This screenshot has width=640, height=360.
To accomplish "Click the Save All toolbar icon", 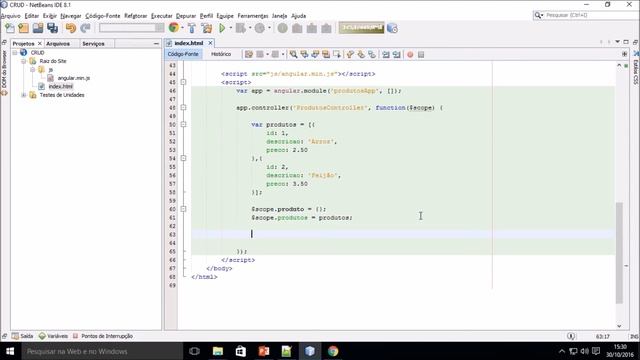I will [x=53, y=28].
